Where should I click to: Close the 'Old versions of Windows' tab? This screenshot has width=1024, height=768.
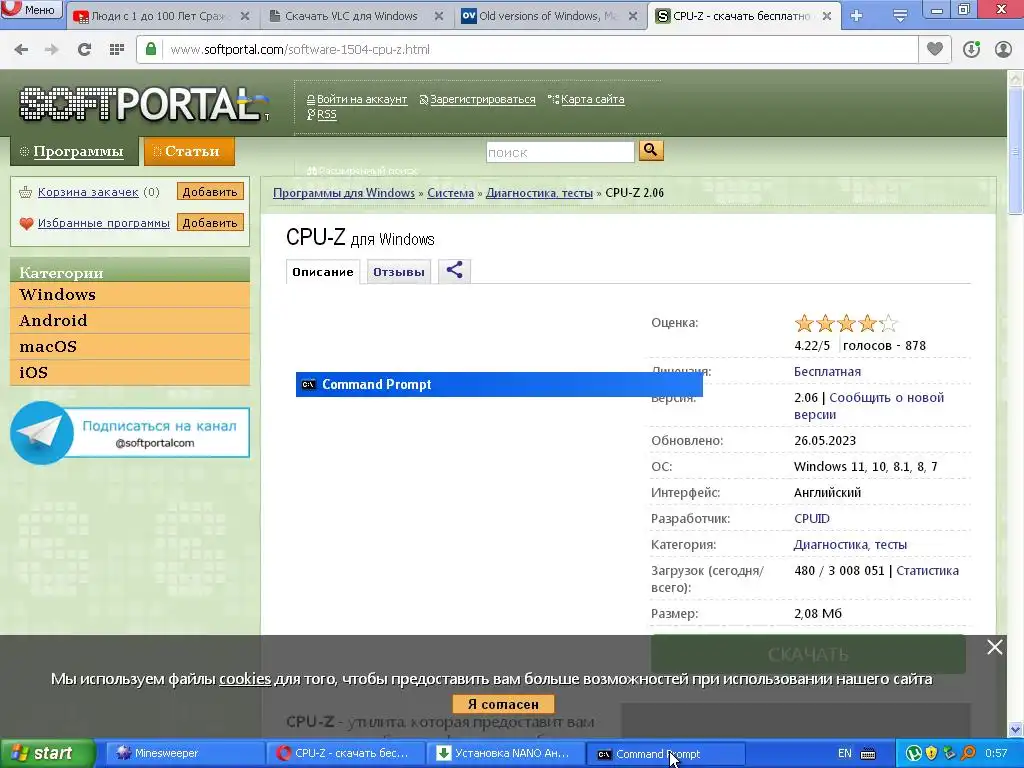[633, 16]
